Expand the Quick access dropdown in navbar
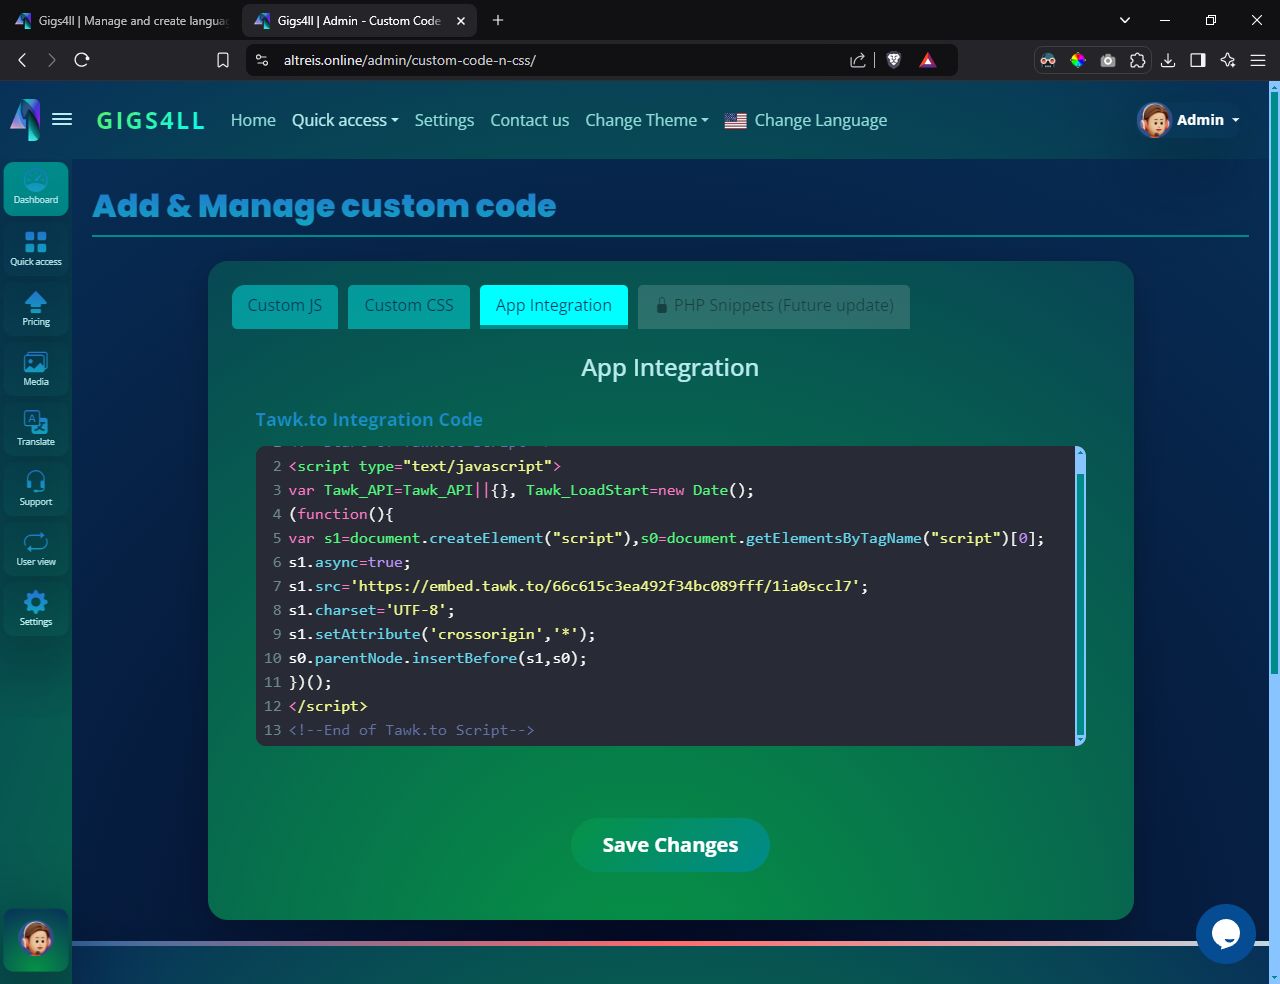The image size is (1280, 984). pyautogui.click(x=345, y=120)
